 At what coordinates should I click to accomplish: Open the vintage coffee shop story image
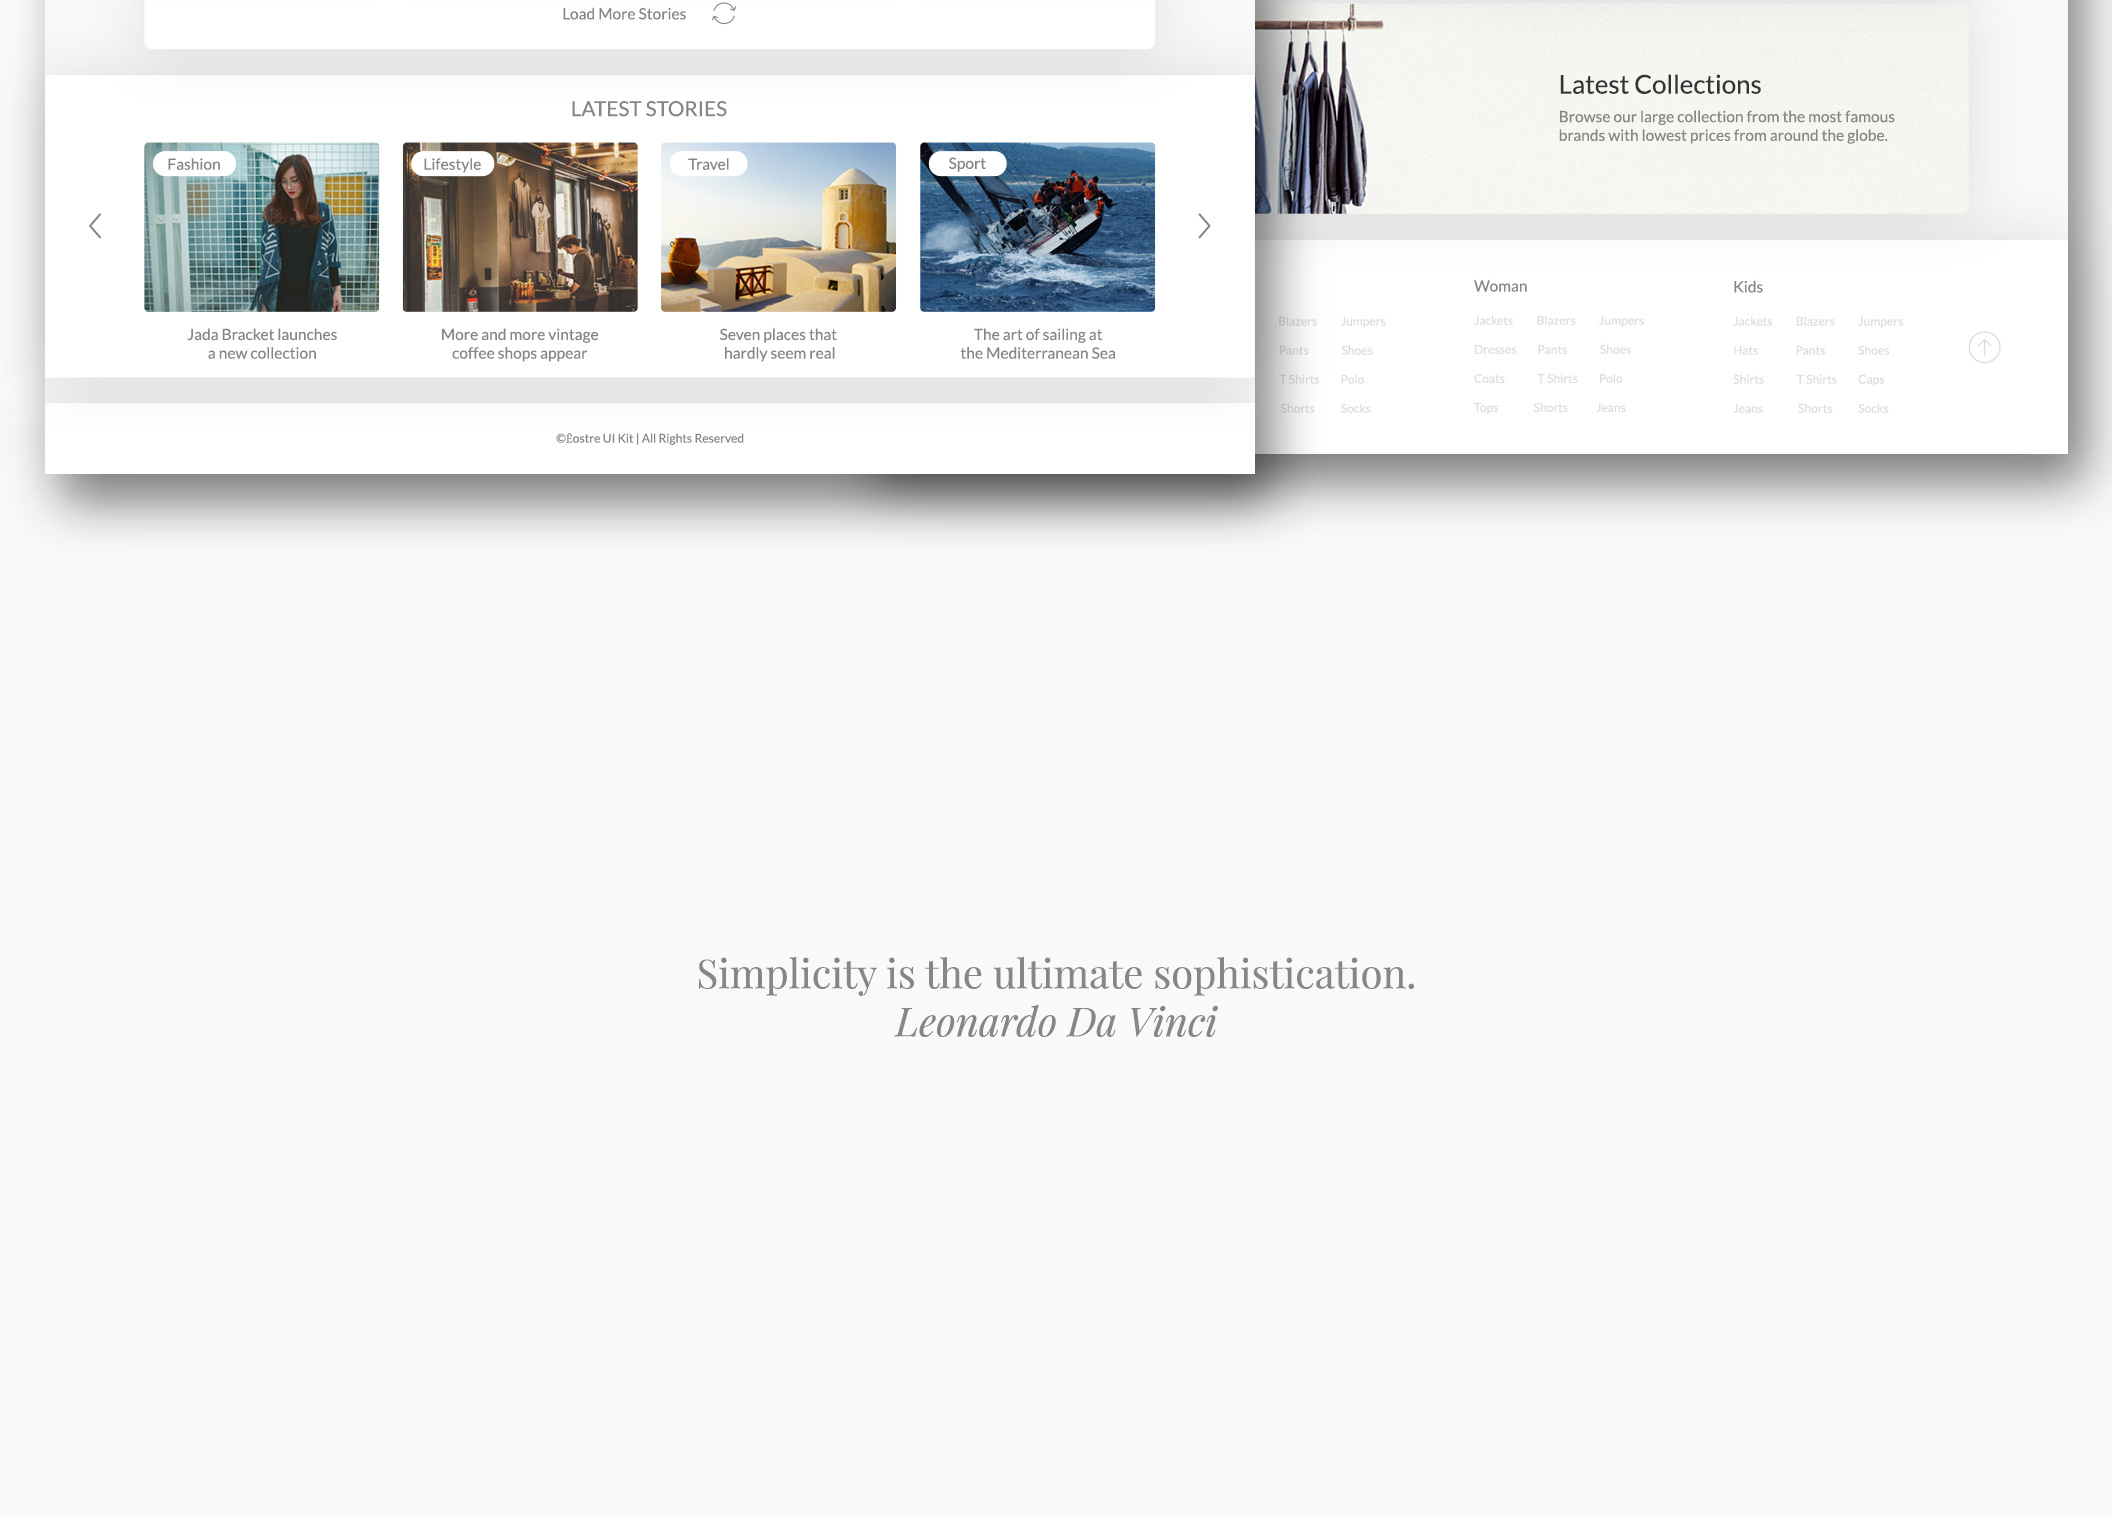[520, 240]
